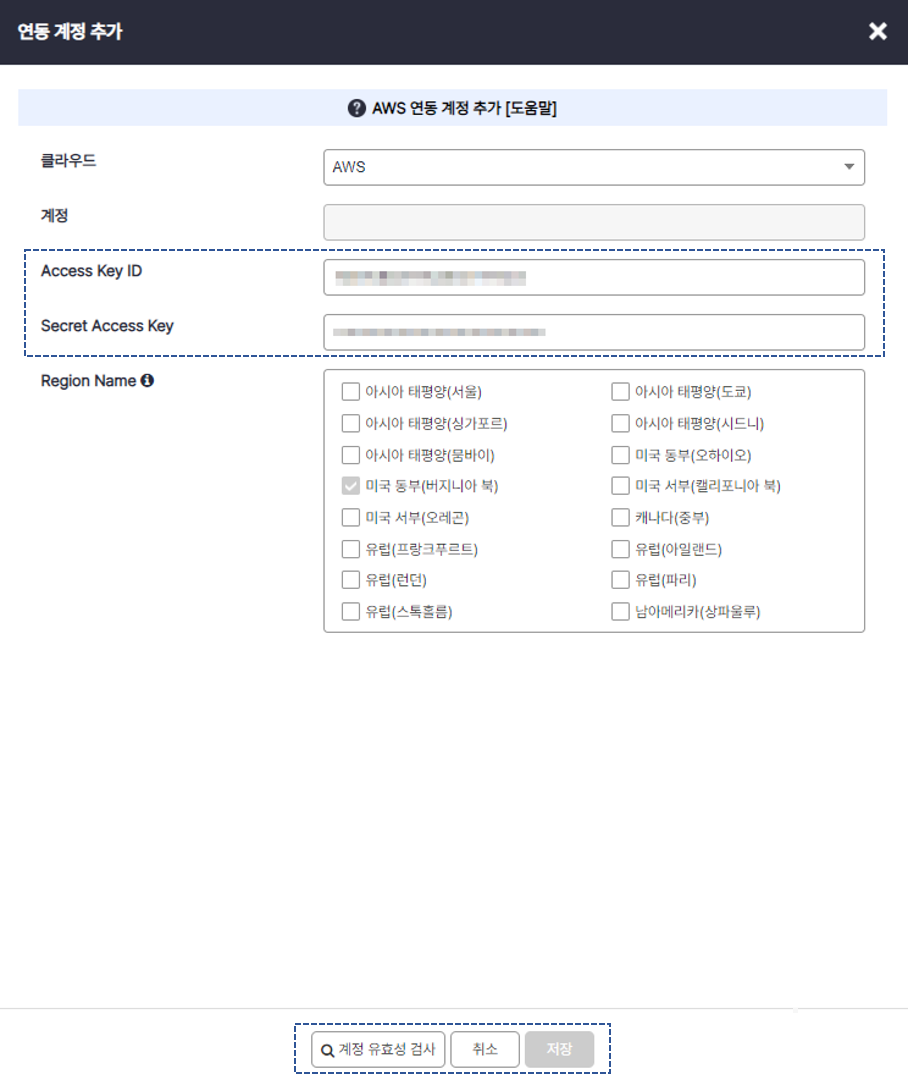
Task: Click the Access Key ID field
Action: click(x=594, y=277)
